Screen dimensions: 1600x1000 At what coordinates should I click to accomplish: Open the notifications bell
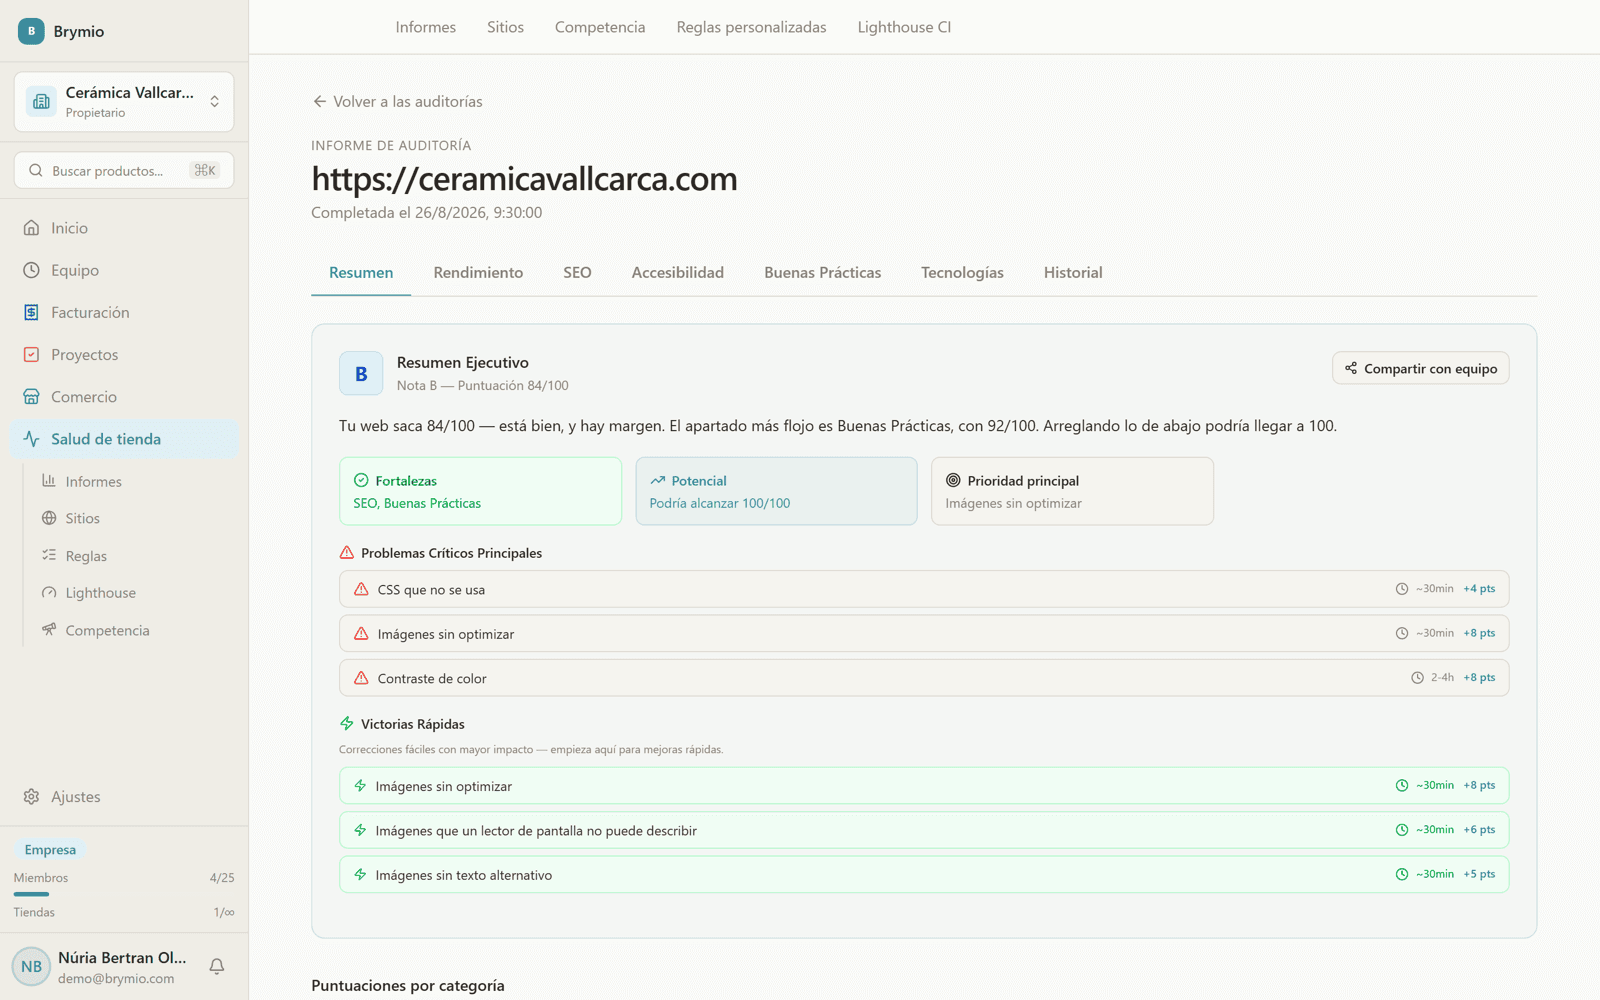(x=217, y=966)
